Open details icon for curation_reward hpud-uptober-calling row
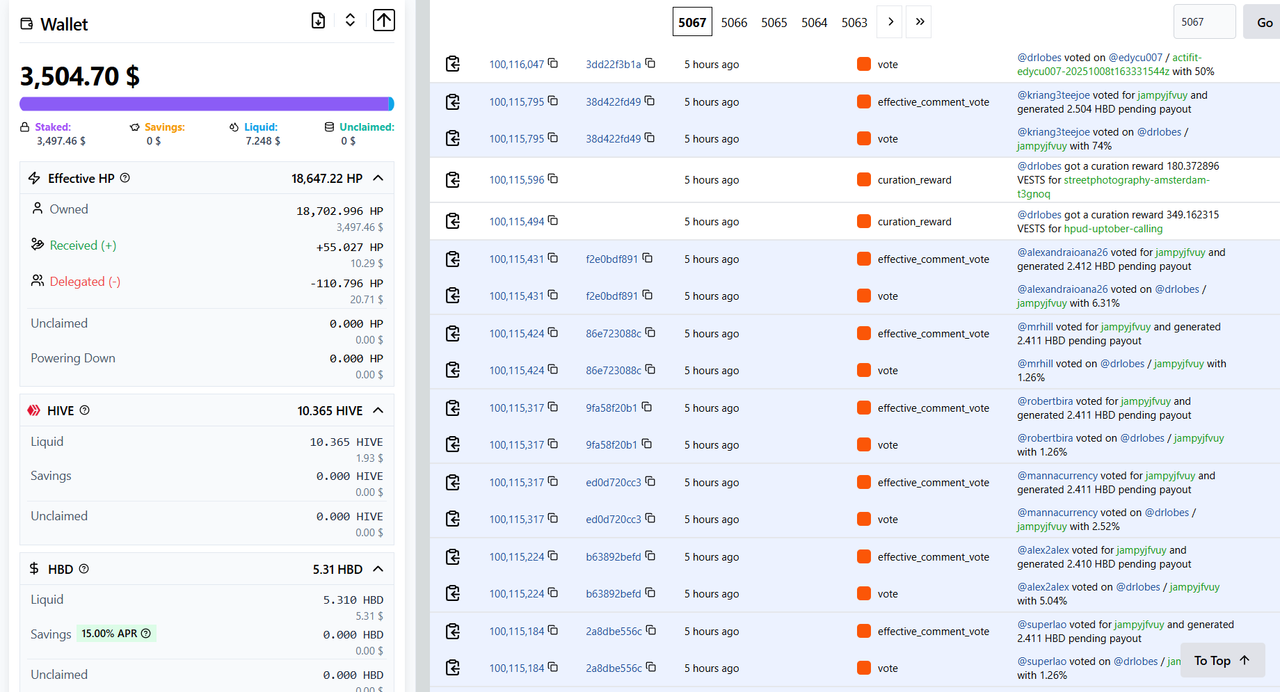Screen dimensions: 1280x692 (453, 222)
